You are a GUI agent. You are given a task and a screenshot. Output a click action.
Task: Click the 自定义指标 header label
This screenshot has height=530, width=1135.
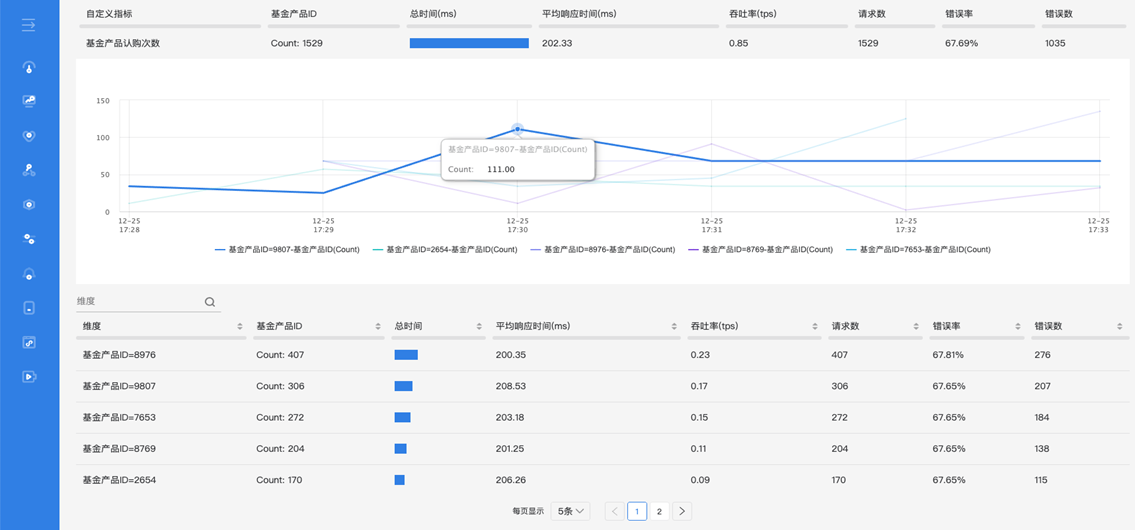click(x=109, y=13)
